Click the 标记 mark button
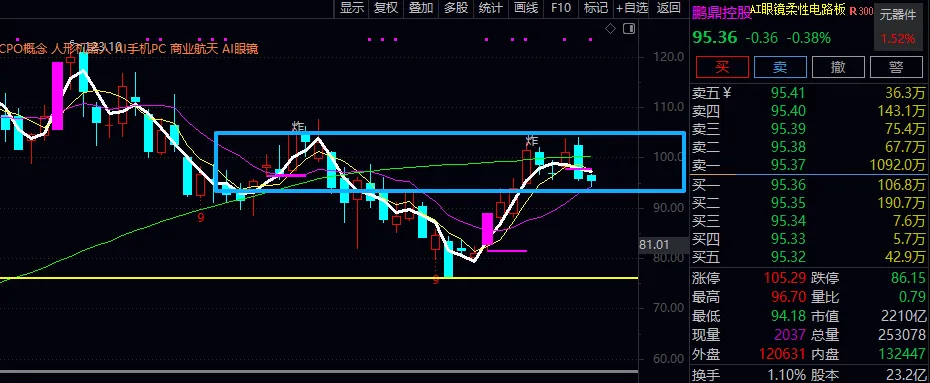This screenshot has height=383, width=930. click(595, 8)
